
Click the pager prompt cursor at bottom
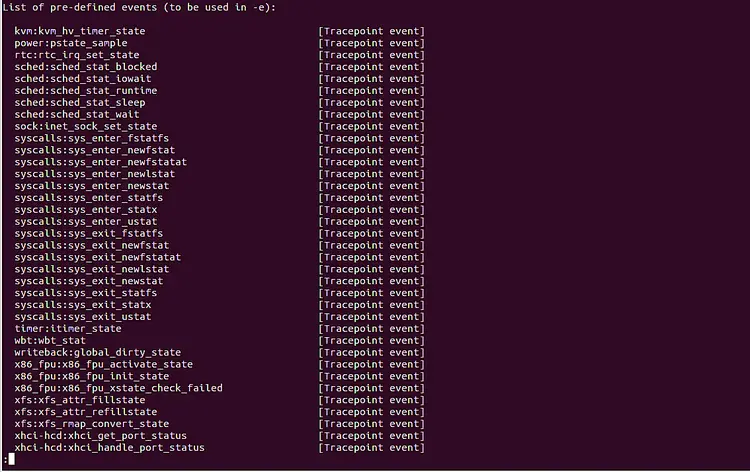11,460
